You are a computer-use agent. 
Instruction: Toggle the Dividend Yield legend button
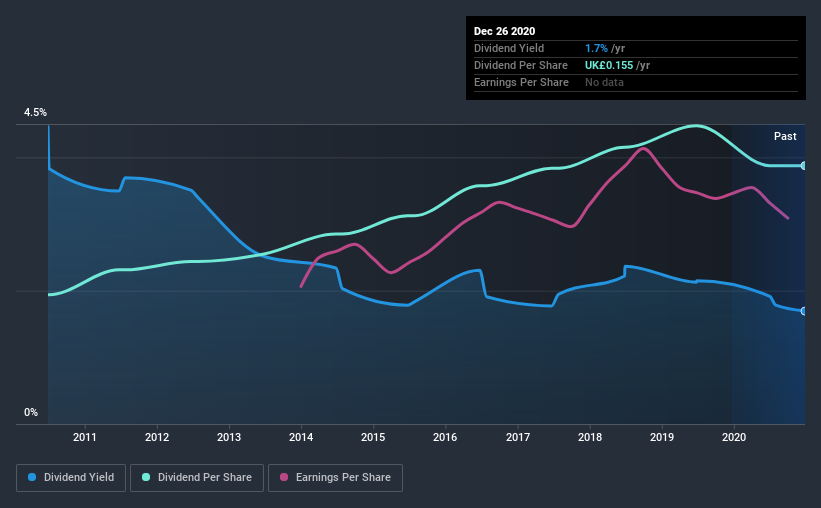pos(71,478)
